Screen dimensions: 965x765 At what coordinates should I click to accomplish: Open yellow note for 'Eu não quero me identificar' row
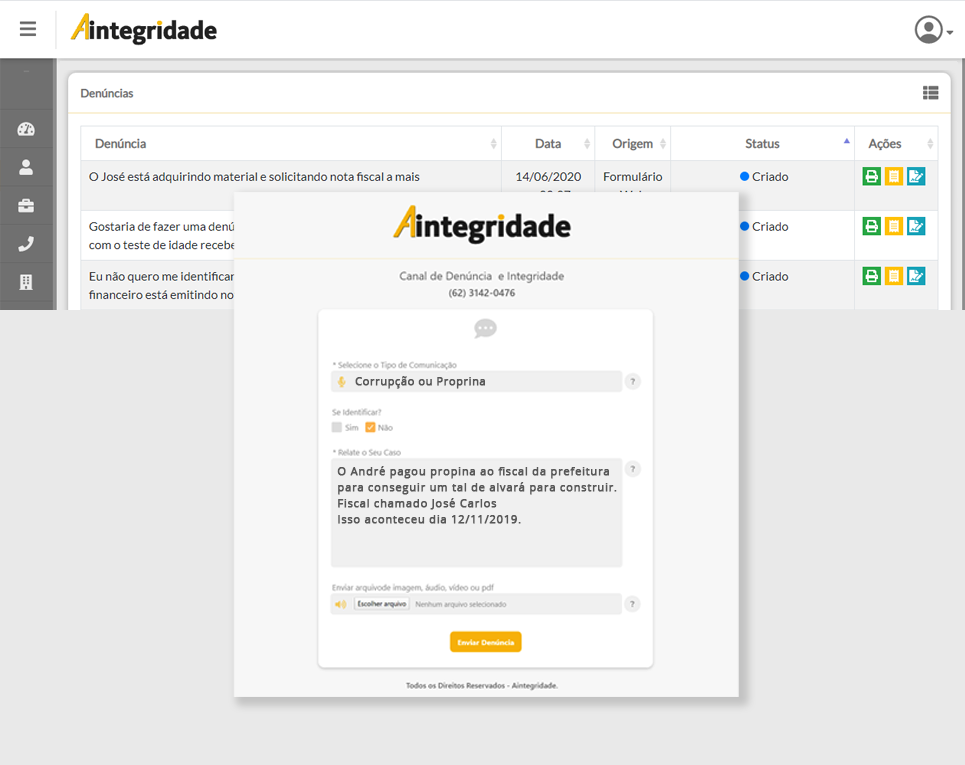[894, 276]
